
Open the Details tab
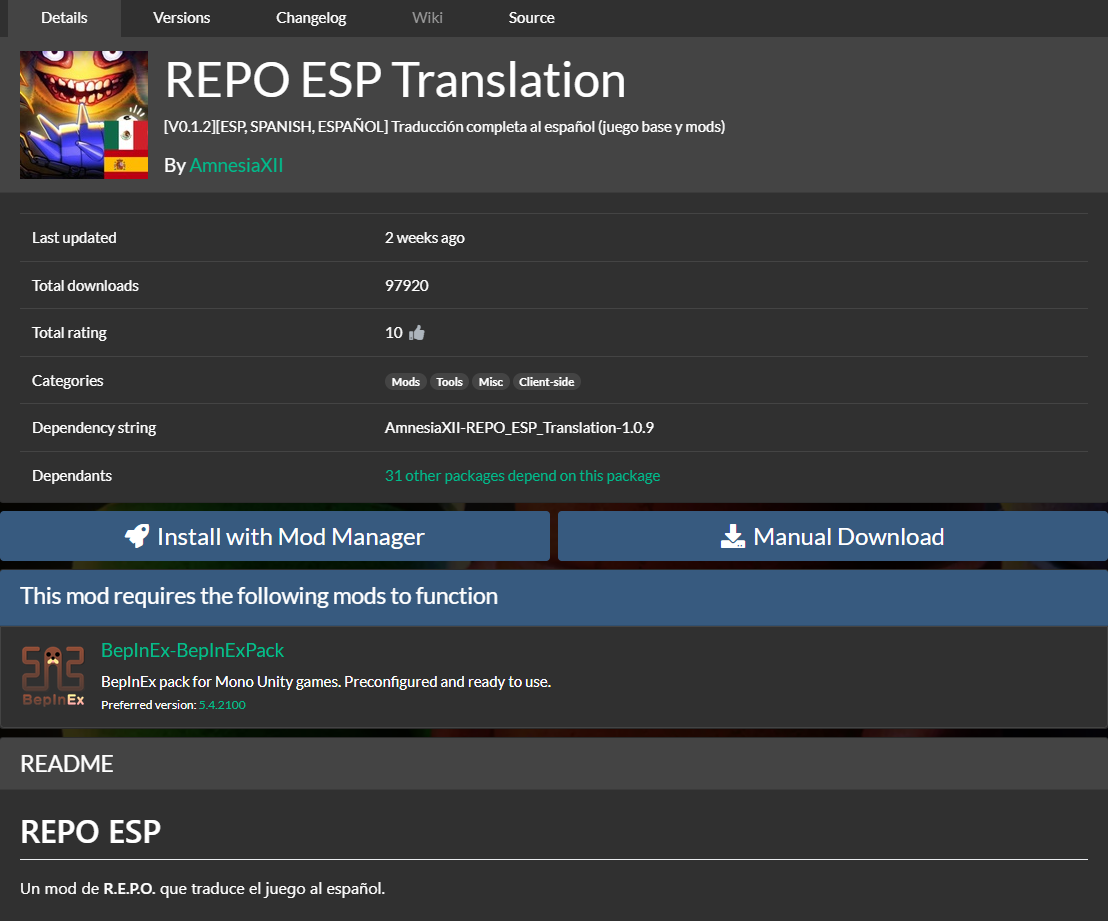(x=64, y=18)
